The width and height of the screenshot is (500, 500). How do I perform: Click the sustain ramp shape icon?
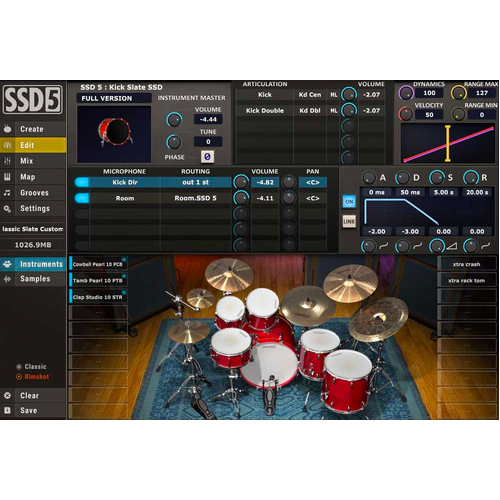pyautogui.click(x=452, y=246)
